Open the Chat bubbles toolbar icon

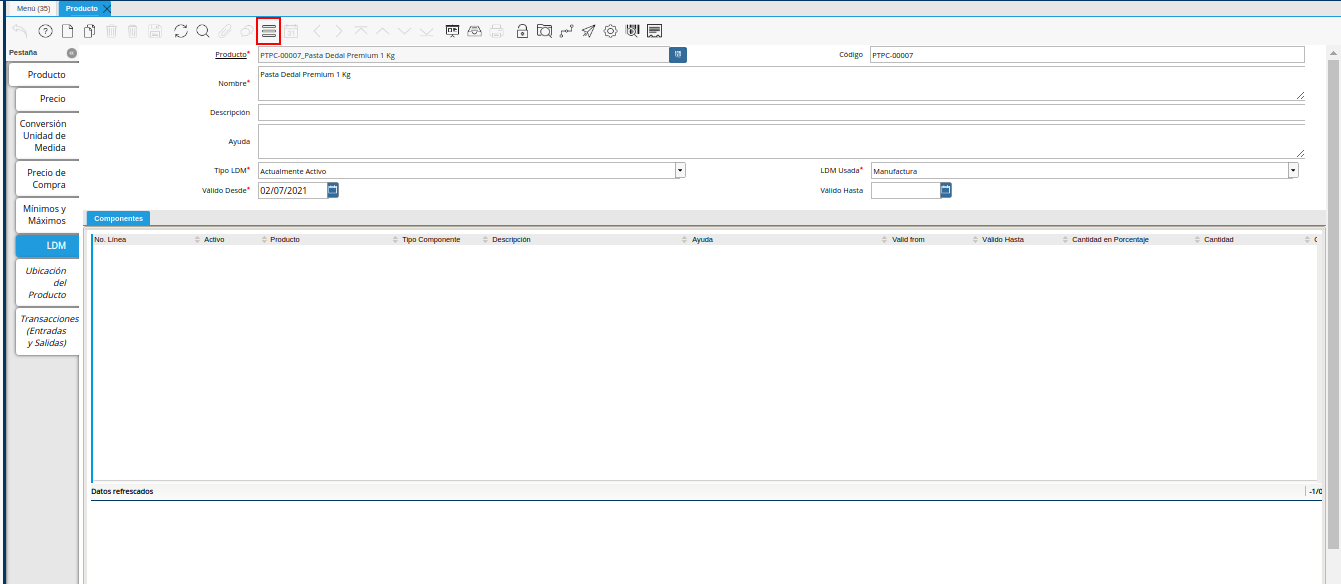[x=246, y=31]
